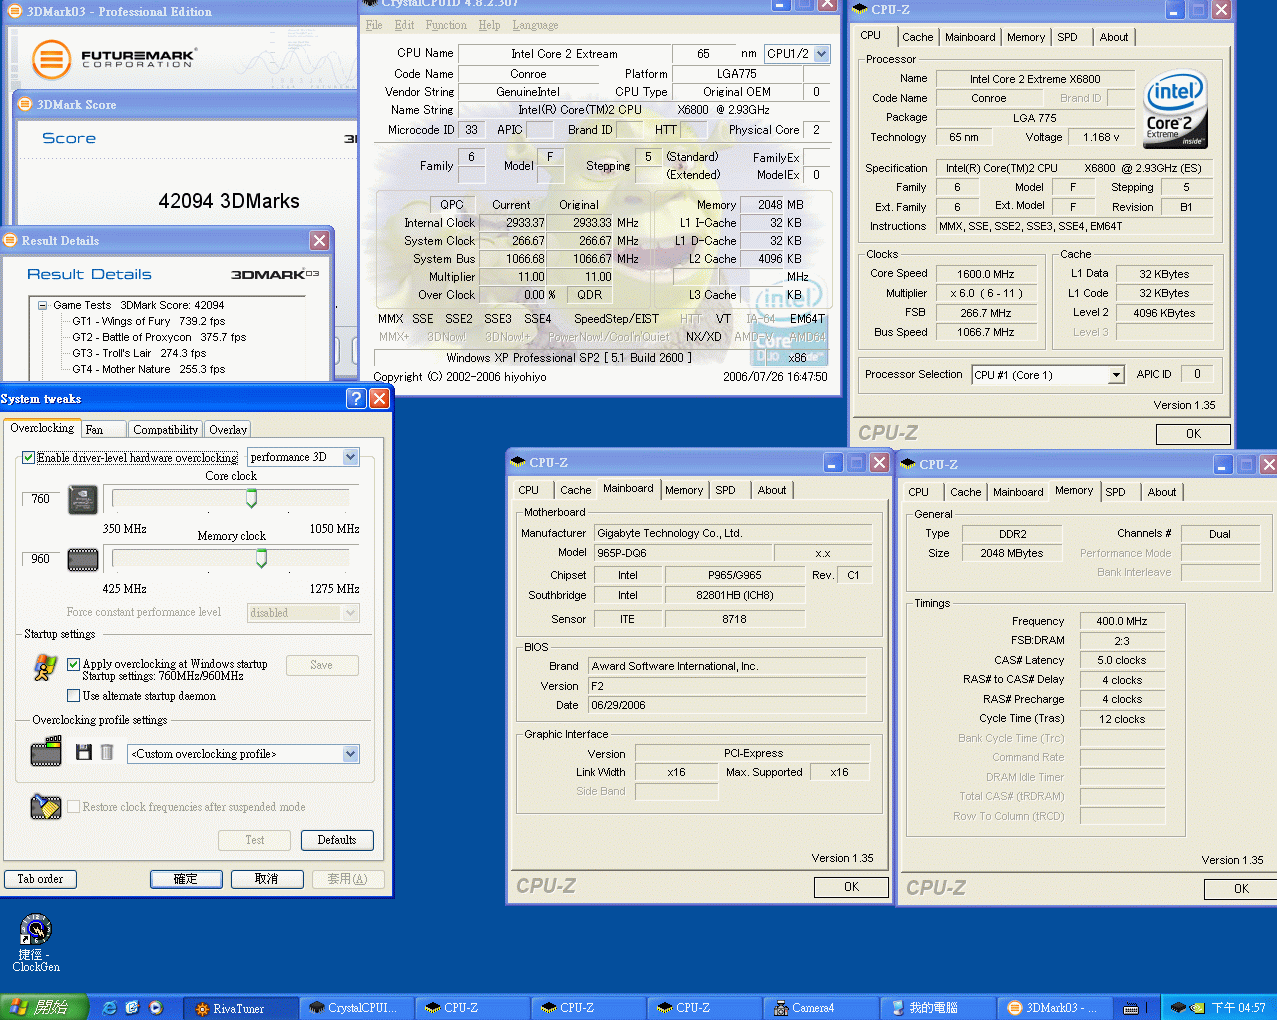Launch the media player quick launch icon

[x=155, y=1007]
